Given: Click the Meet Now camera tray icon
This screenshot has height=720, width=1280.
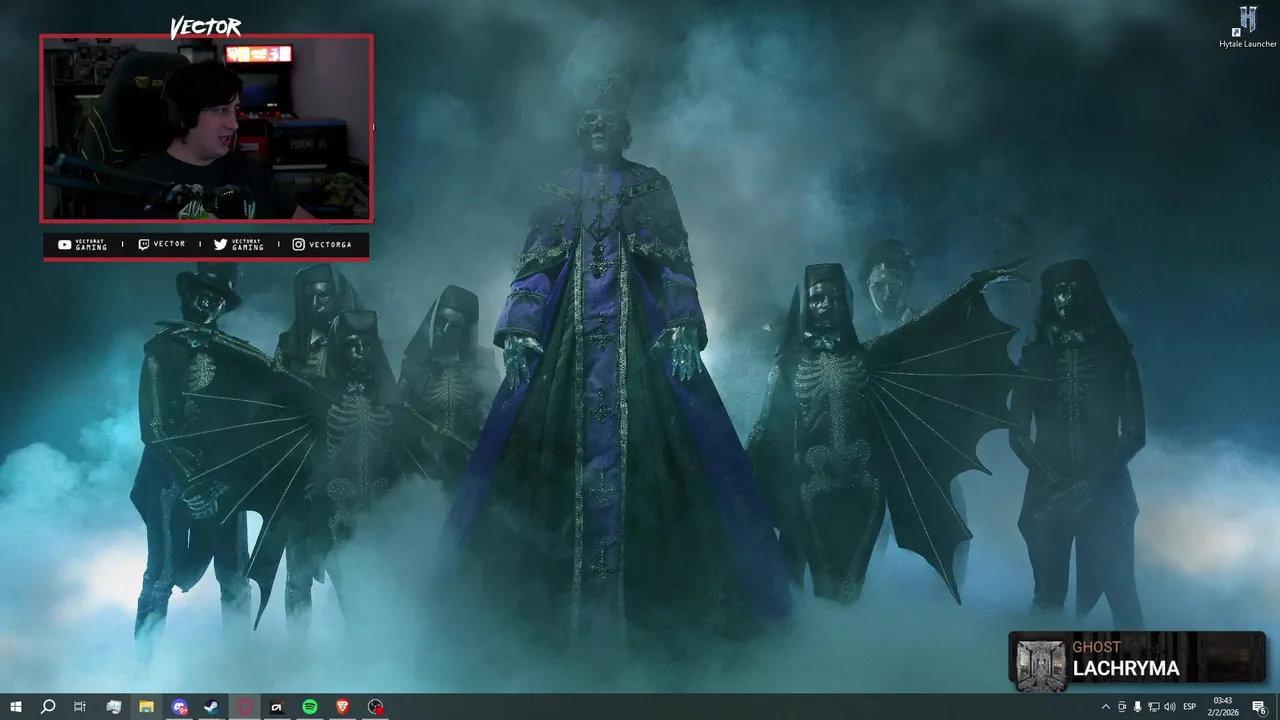Looking at the screenshot, I should [x=1121, y=707].
